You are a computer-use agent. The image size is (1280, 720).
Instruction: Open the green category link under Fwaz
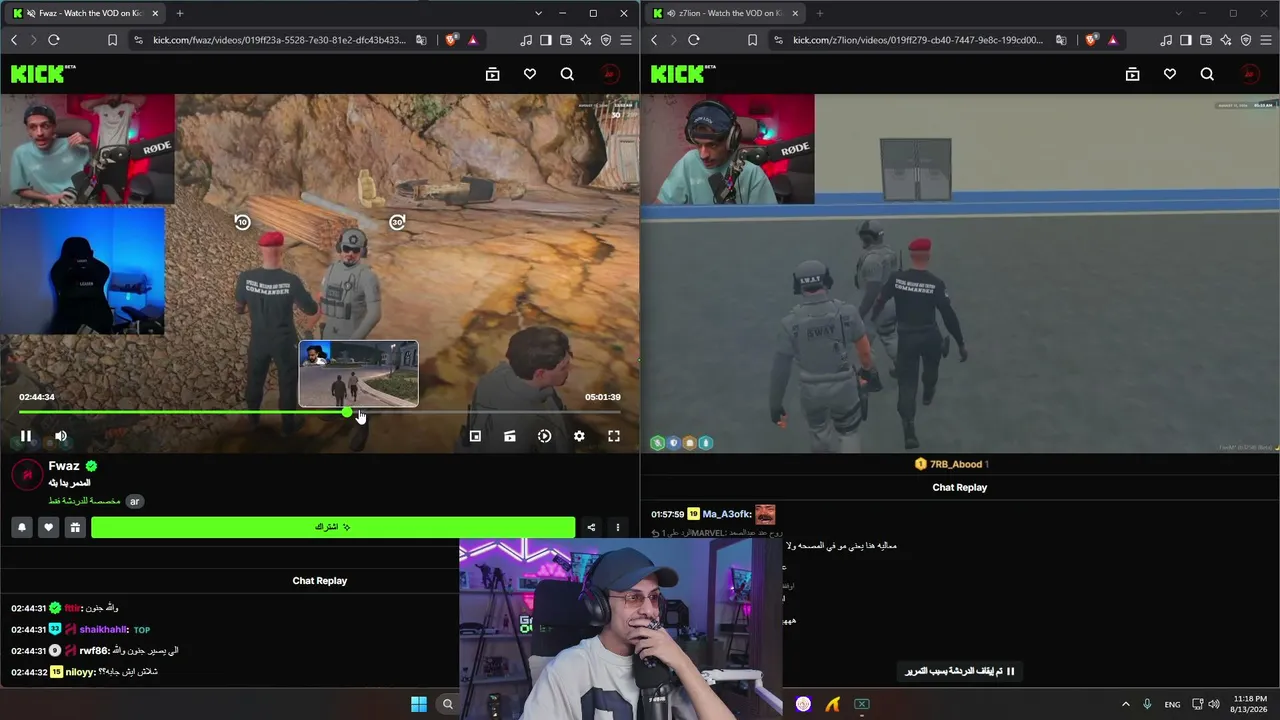point(84,501)
